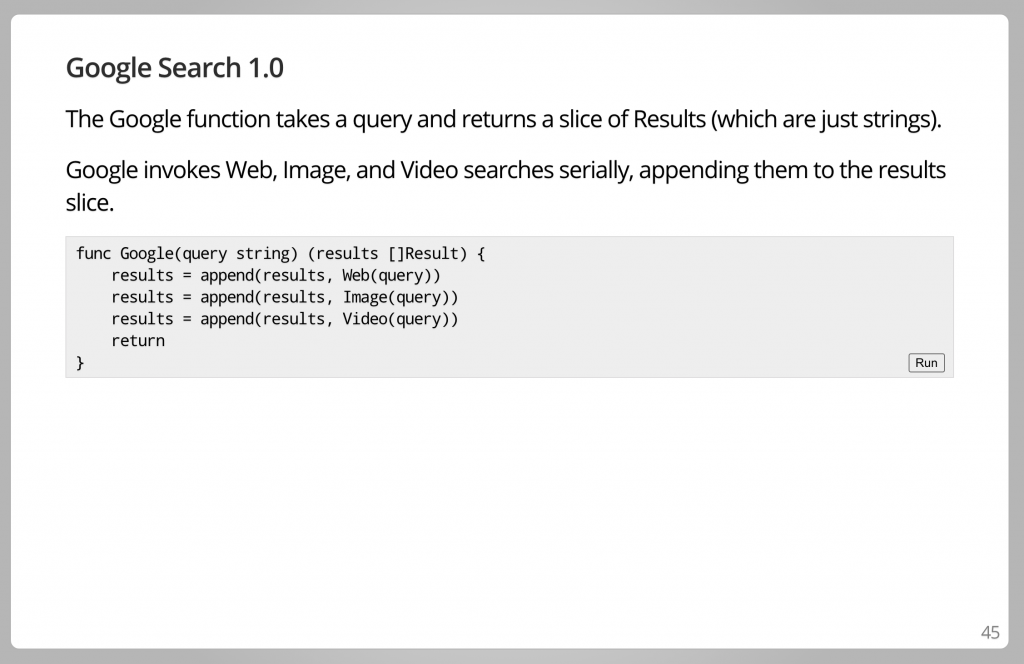The height and width of the screenshot is (664, 1024).
Task: Click the Video(query) call in the code
Action: click(x=396, y=319)
